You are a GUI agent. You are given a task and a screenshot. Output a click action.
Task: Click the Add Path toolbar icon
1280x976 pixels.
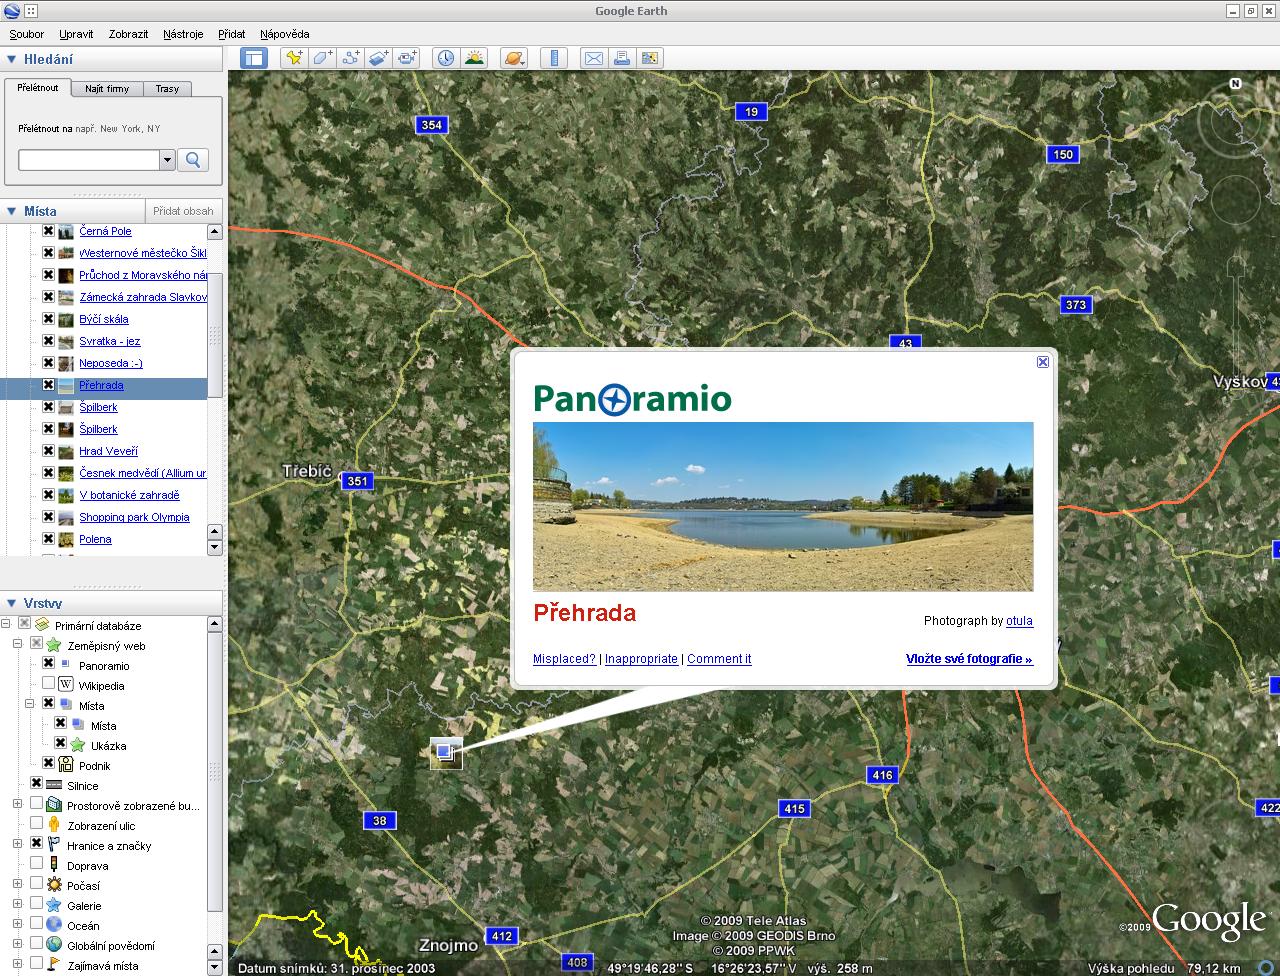point(350,58)
